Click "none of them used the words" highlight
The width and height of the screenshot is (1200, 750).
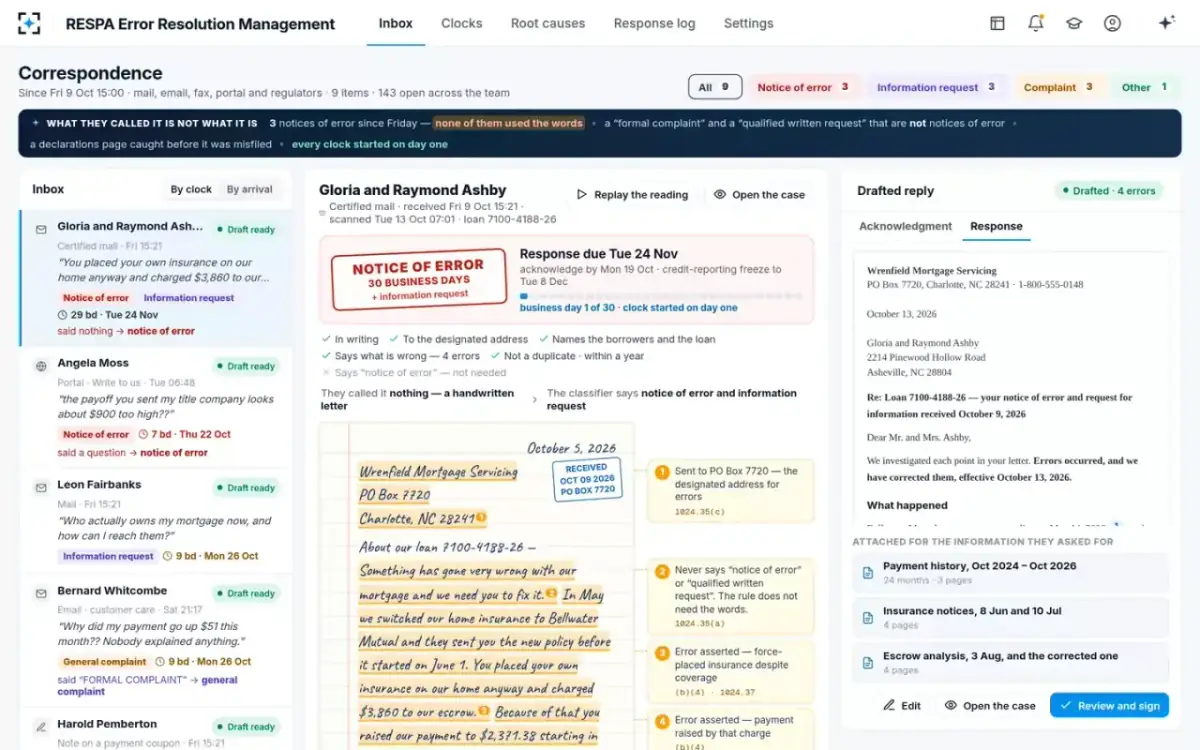coord(509,123)
